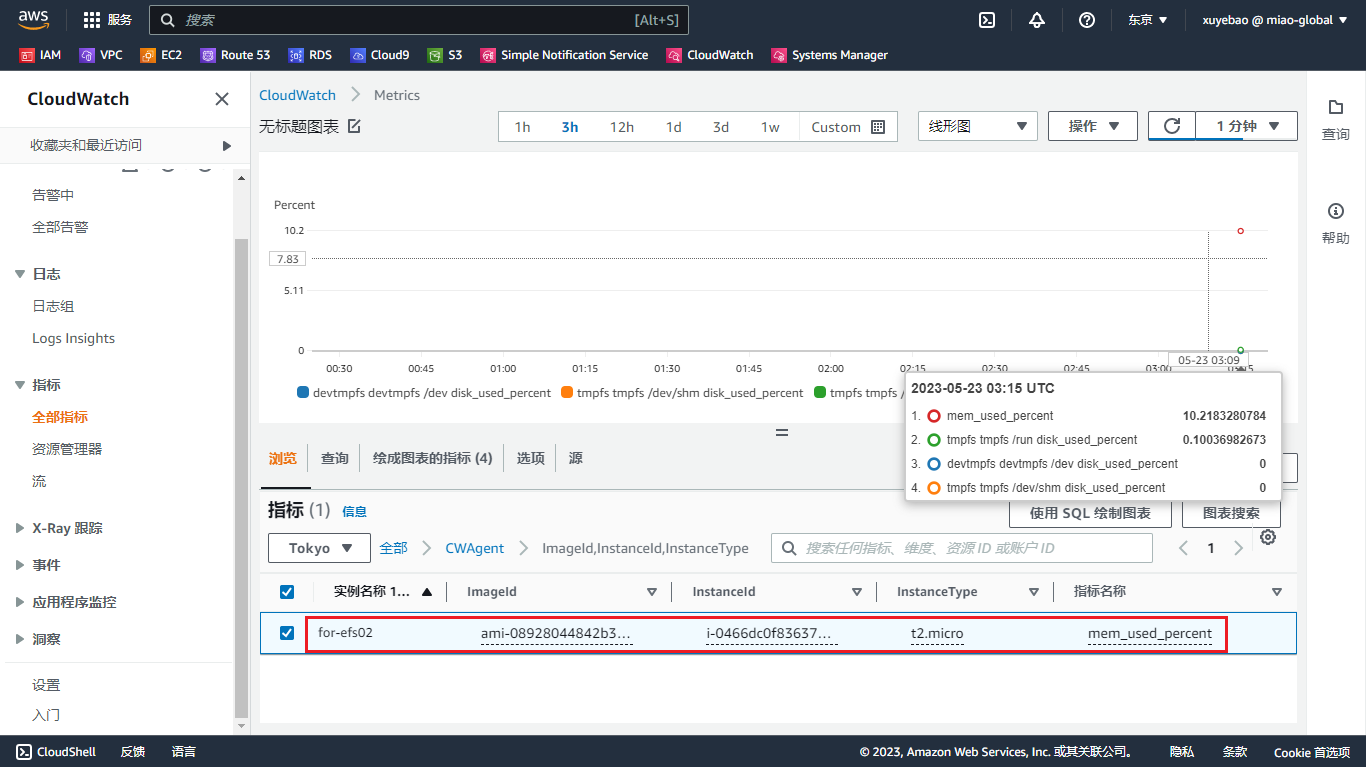Collapse the 日志 navigation section
The height and width of the screenshot is (767, 1366).
point(22,274)
